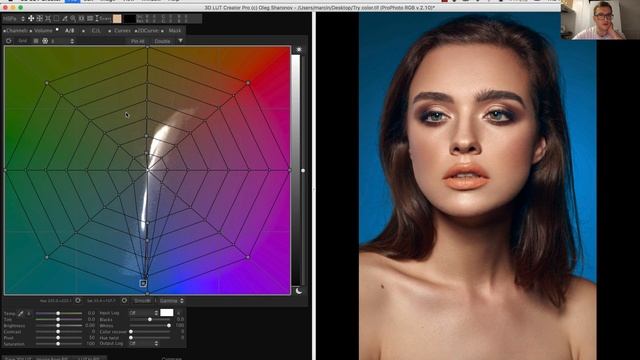Open the HSPx color model dropdown

13,19
